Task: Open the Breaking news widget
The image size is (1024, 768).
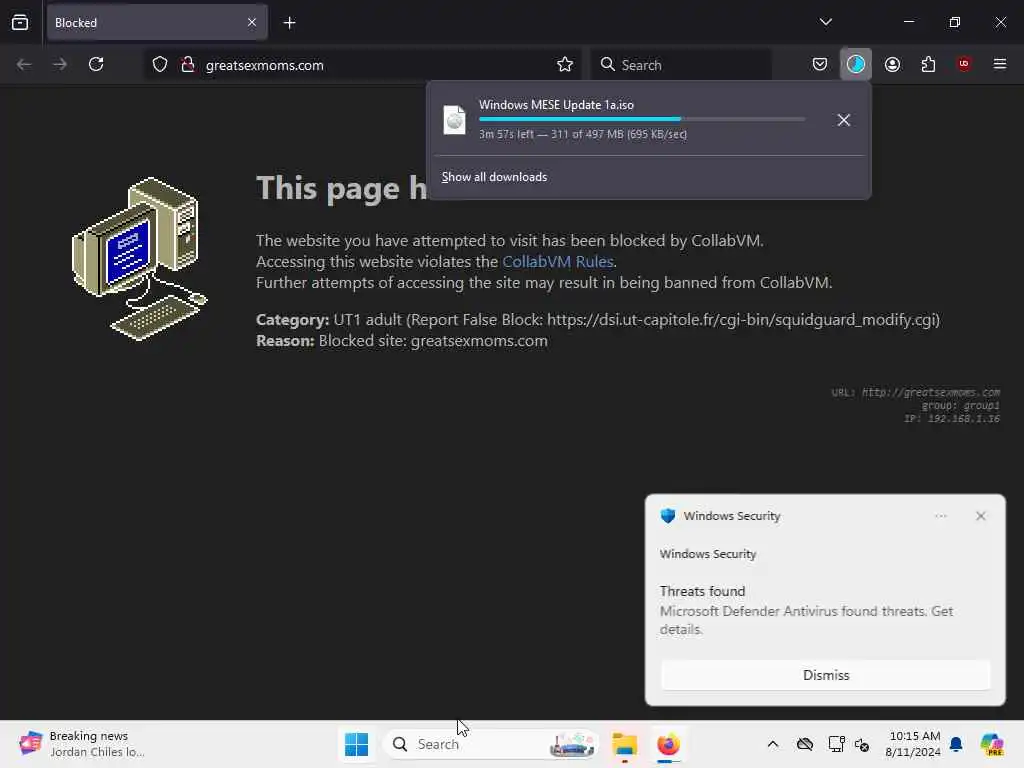Action: tap(82, 744)
